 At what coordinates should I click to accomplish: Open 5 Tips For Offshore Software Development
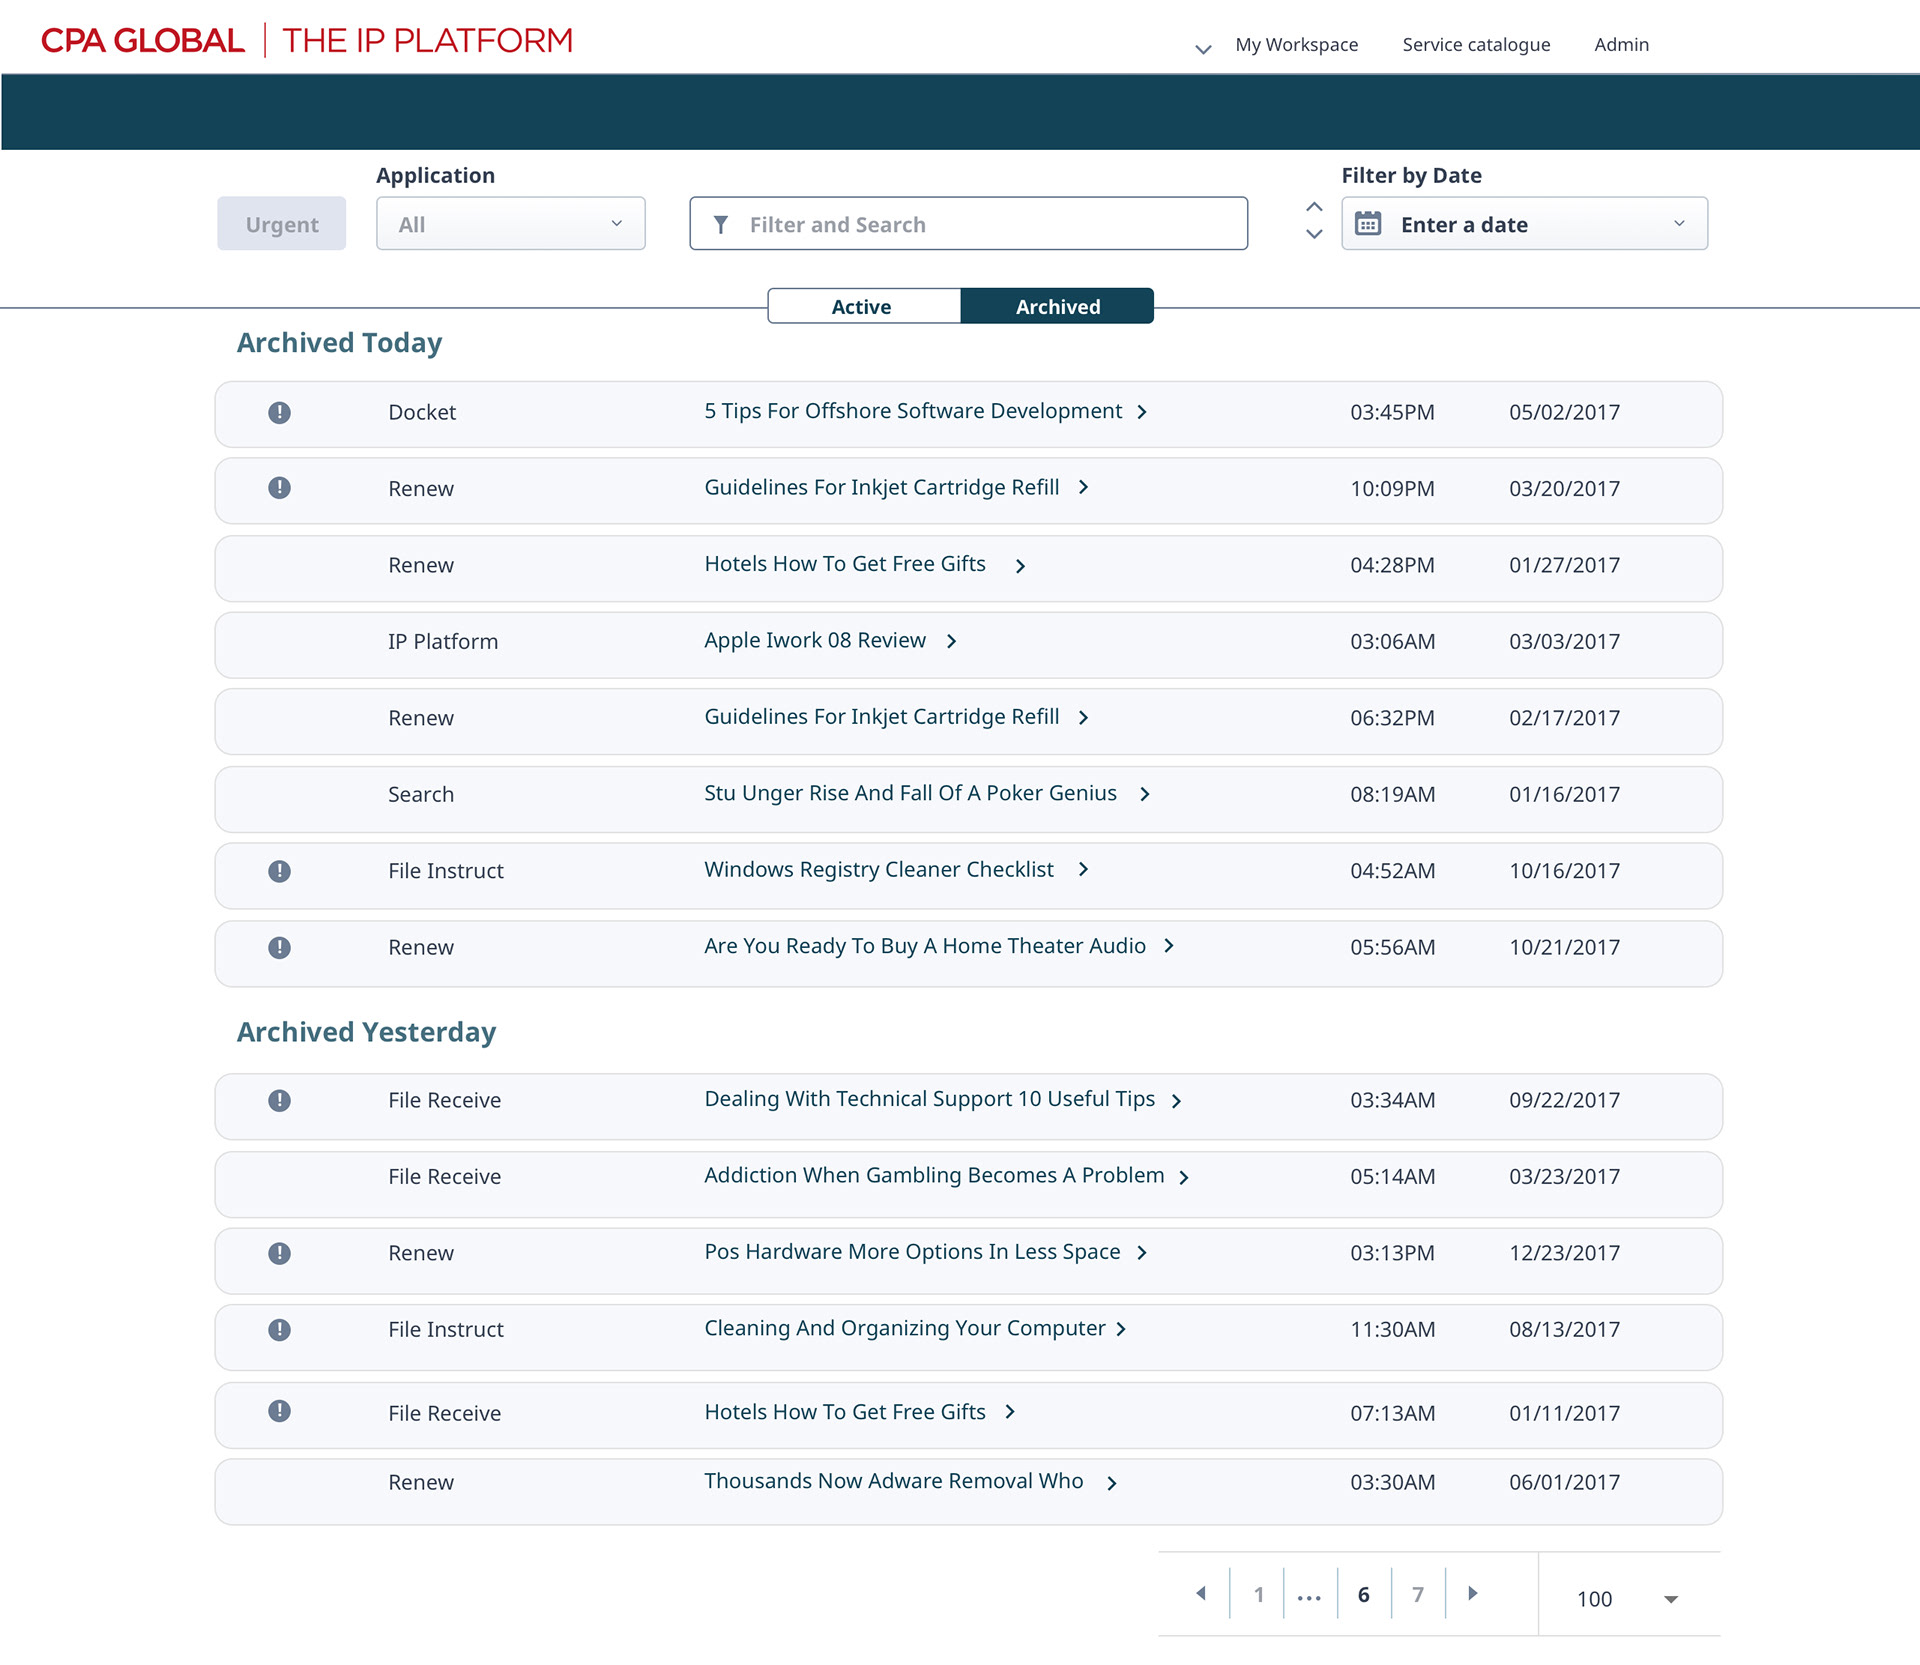(912, 411)
